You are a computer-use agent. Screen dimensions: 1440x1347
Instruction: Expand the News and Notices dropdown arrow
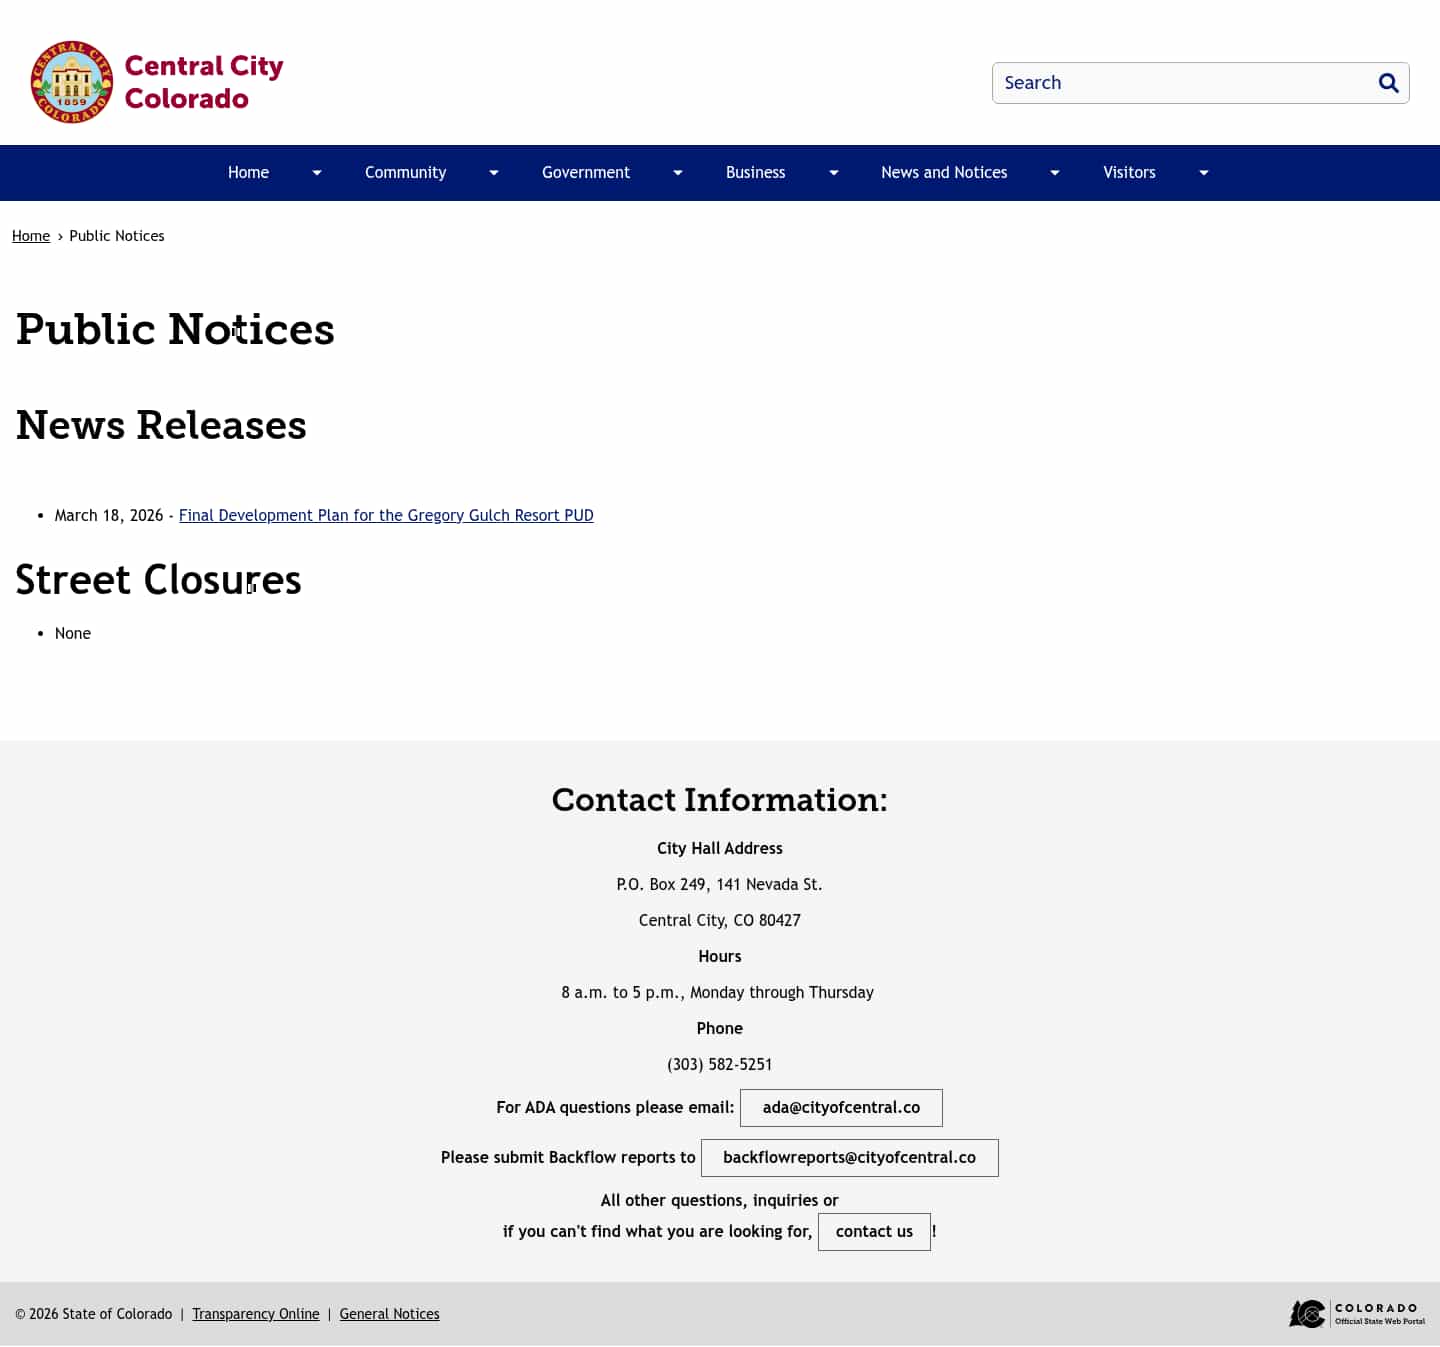[x=1055, y=172]
